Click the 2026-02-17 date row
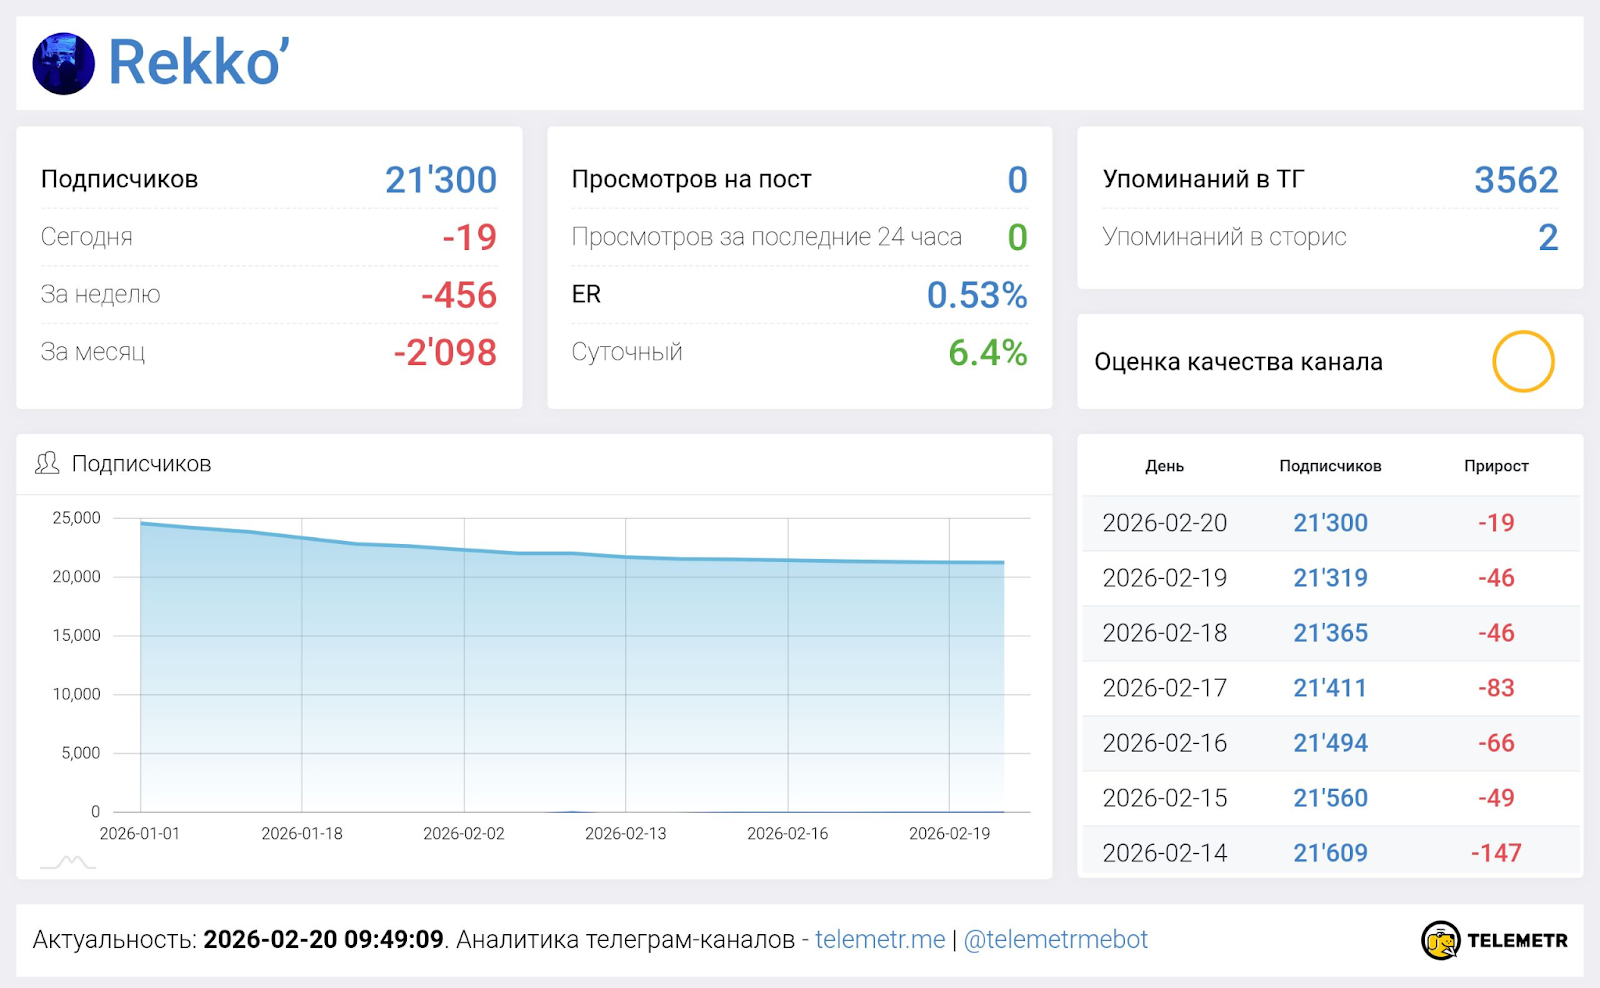1600x988 pixels. click(1330, 688)
